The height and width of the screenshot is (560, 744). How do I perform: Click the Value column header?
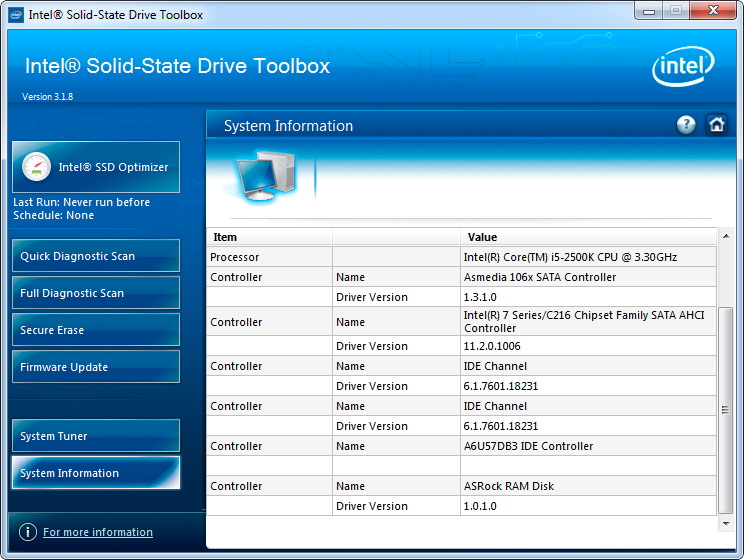pyautogui.click(x=588, y=237)
